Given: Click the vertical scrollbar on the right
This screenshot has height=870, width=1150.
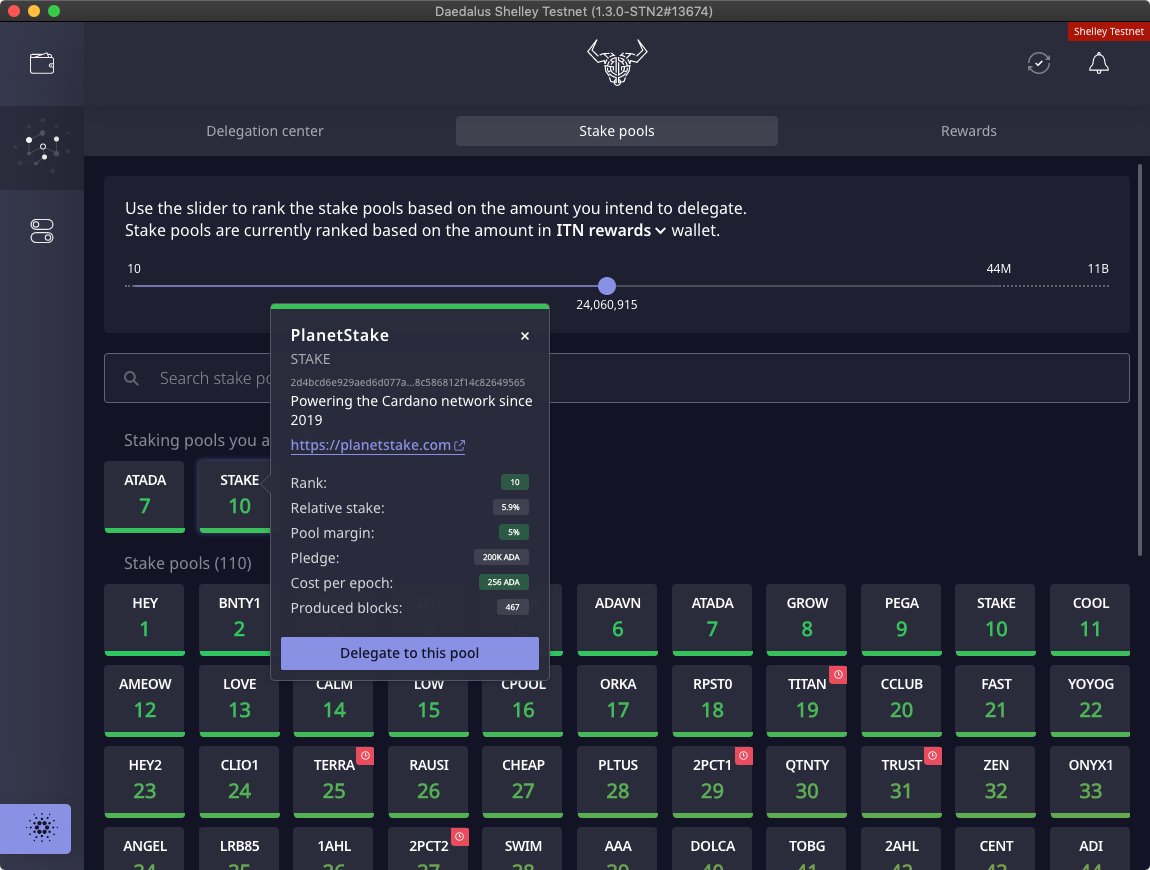Looking at the screenshot, I should (x=1140, y=360).
